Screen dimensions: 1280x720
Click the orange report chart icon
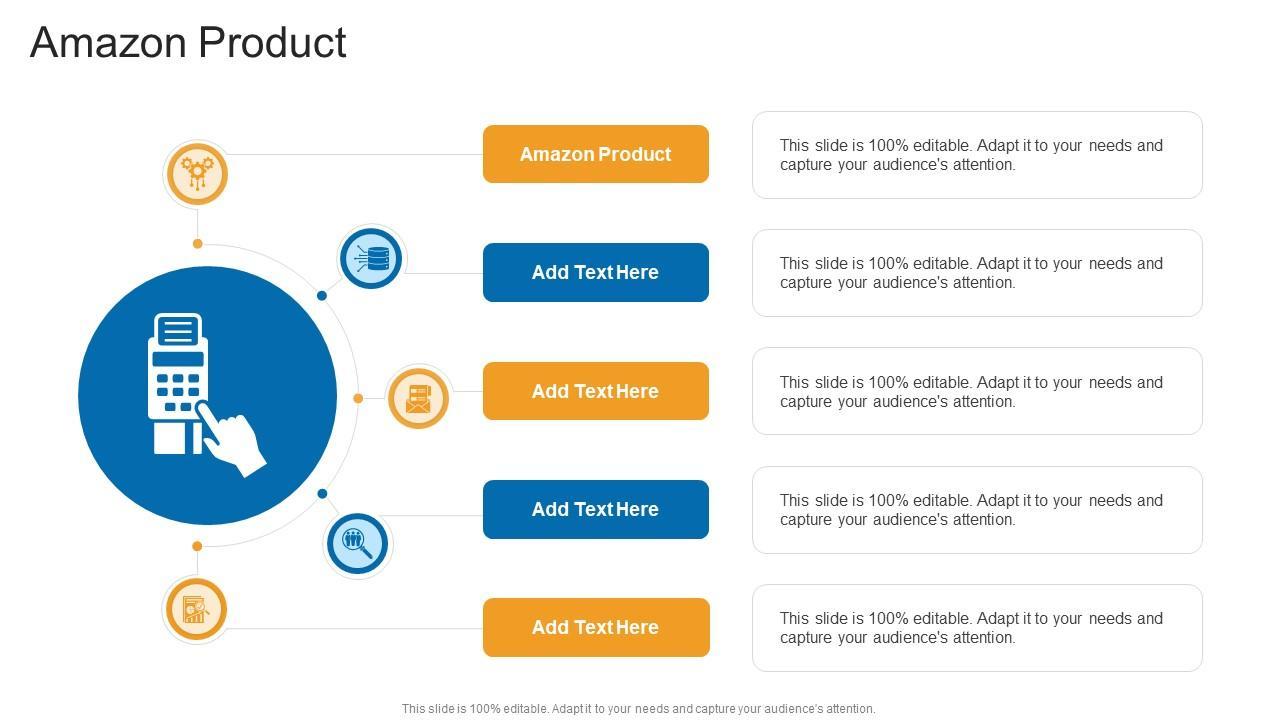(x=195, y=609)
